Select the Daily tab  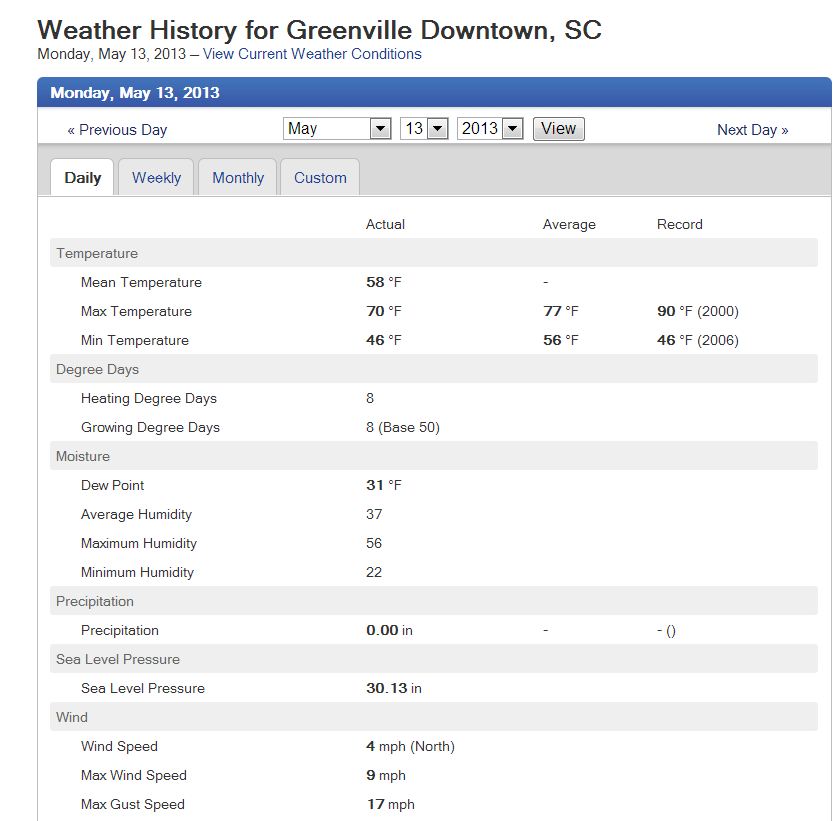pyautogui.click(x=83, y=178)
